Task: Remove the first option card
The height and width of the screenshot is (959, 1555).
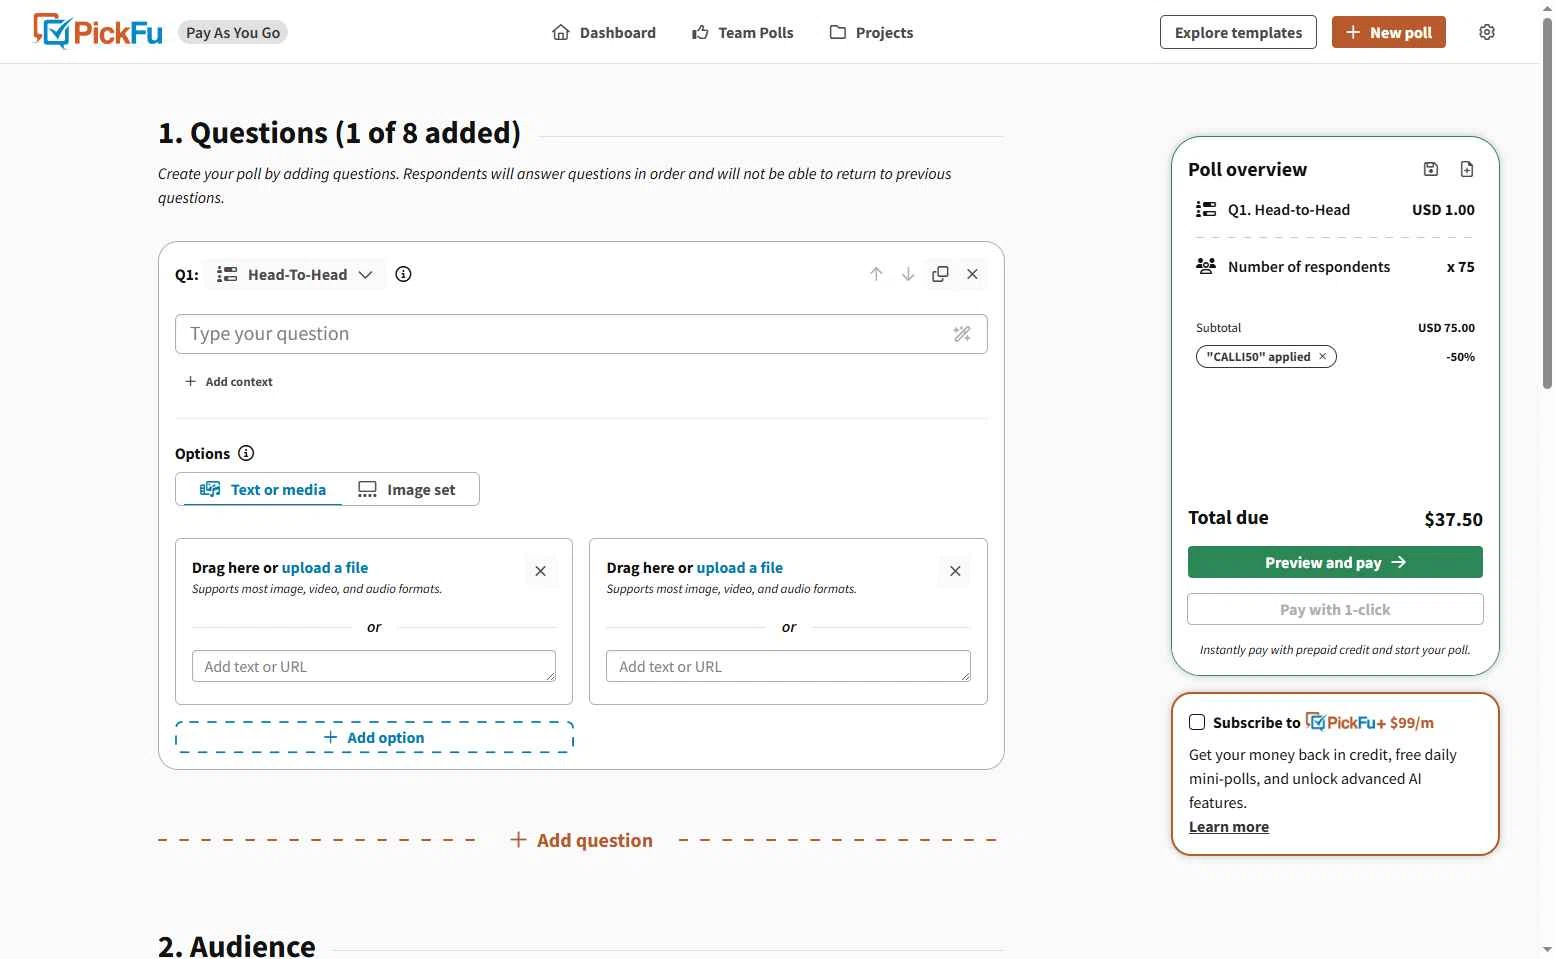Action: [x=540, y=571]
